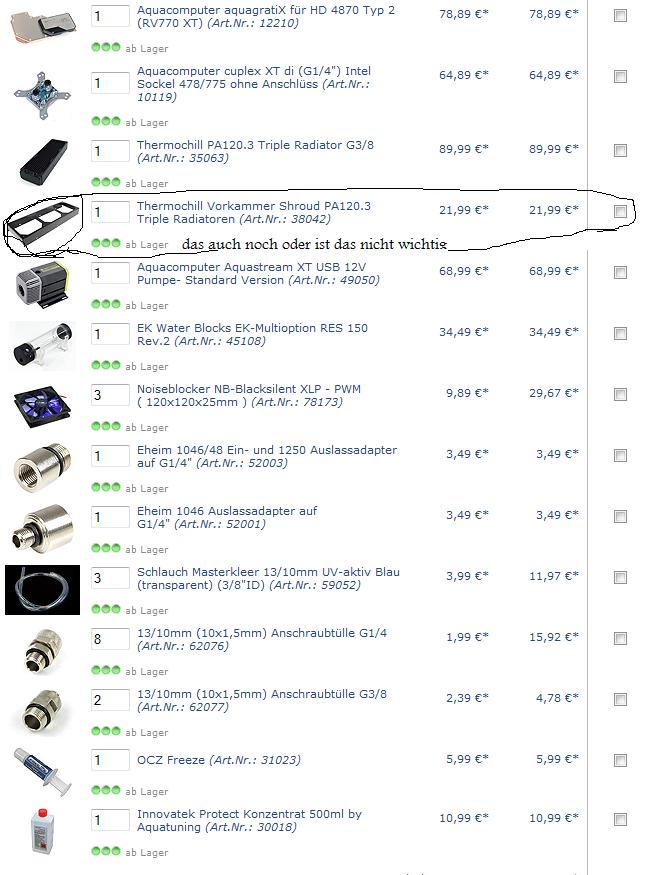Open the EK Multioption RES 150 reservoir image

click(x=43, y=346)
